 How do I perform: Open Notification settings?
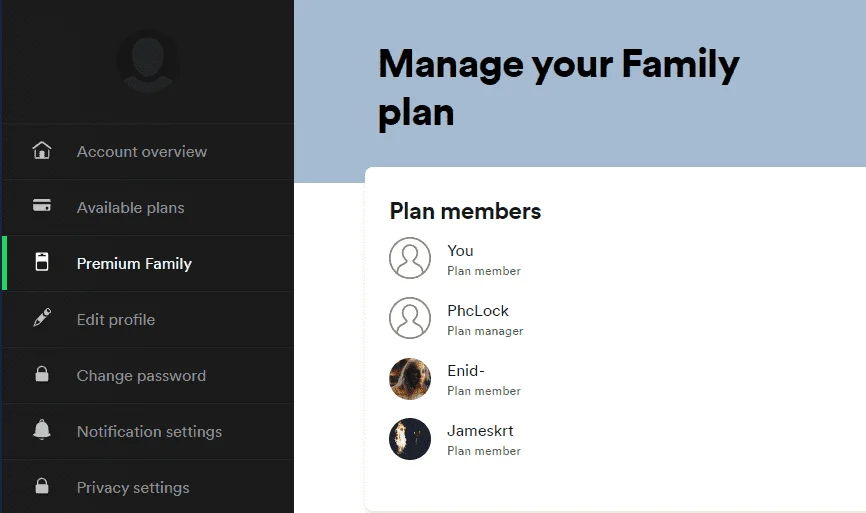[x=148, y=432]
